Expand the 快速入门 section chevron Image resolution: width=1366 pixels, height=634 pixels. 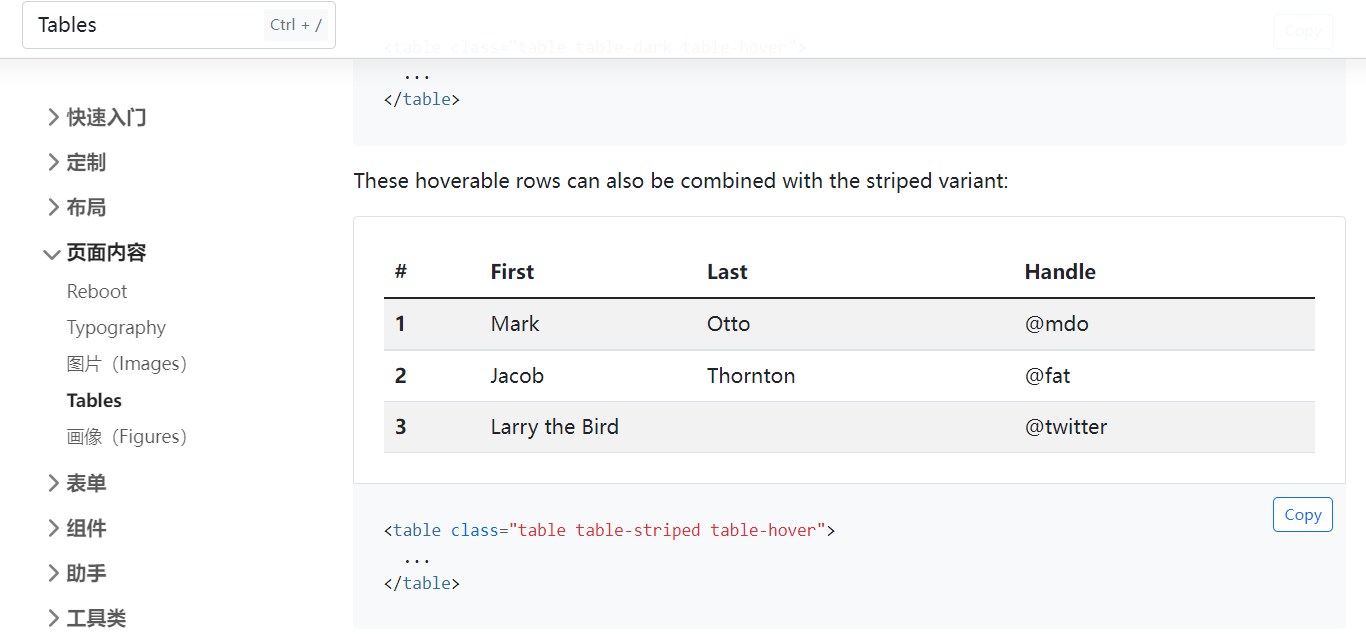(53, 117)
